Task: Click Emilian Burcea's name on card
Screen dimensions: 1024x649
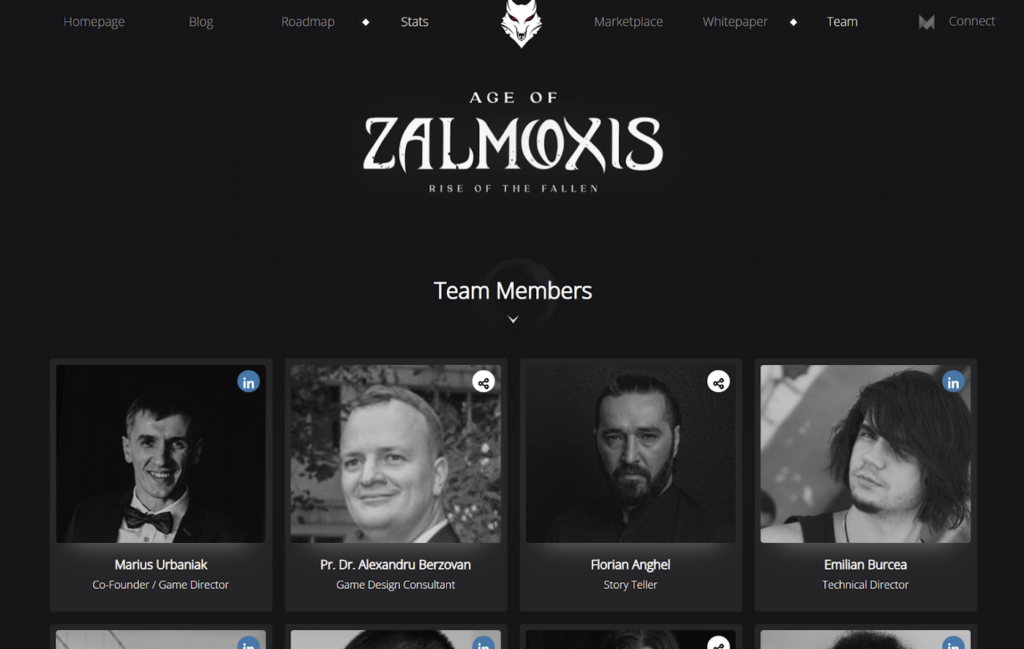Action: (x=865, y=565)
